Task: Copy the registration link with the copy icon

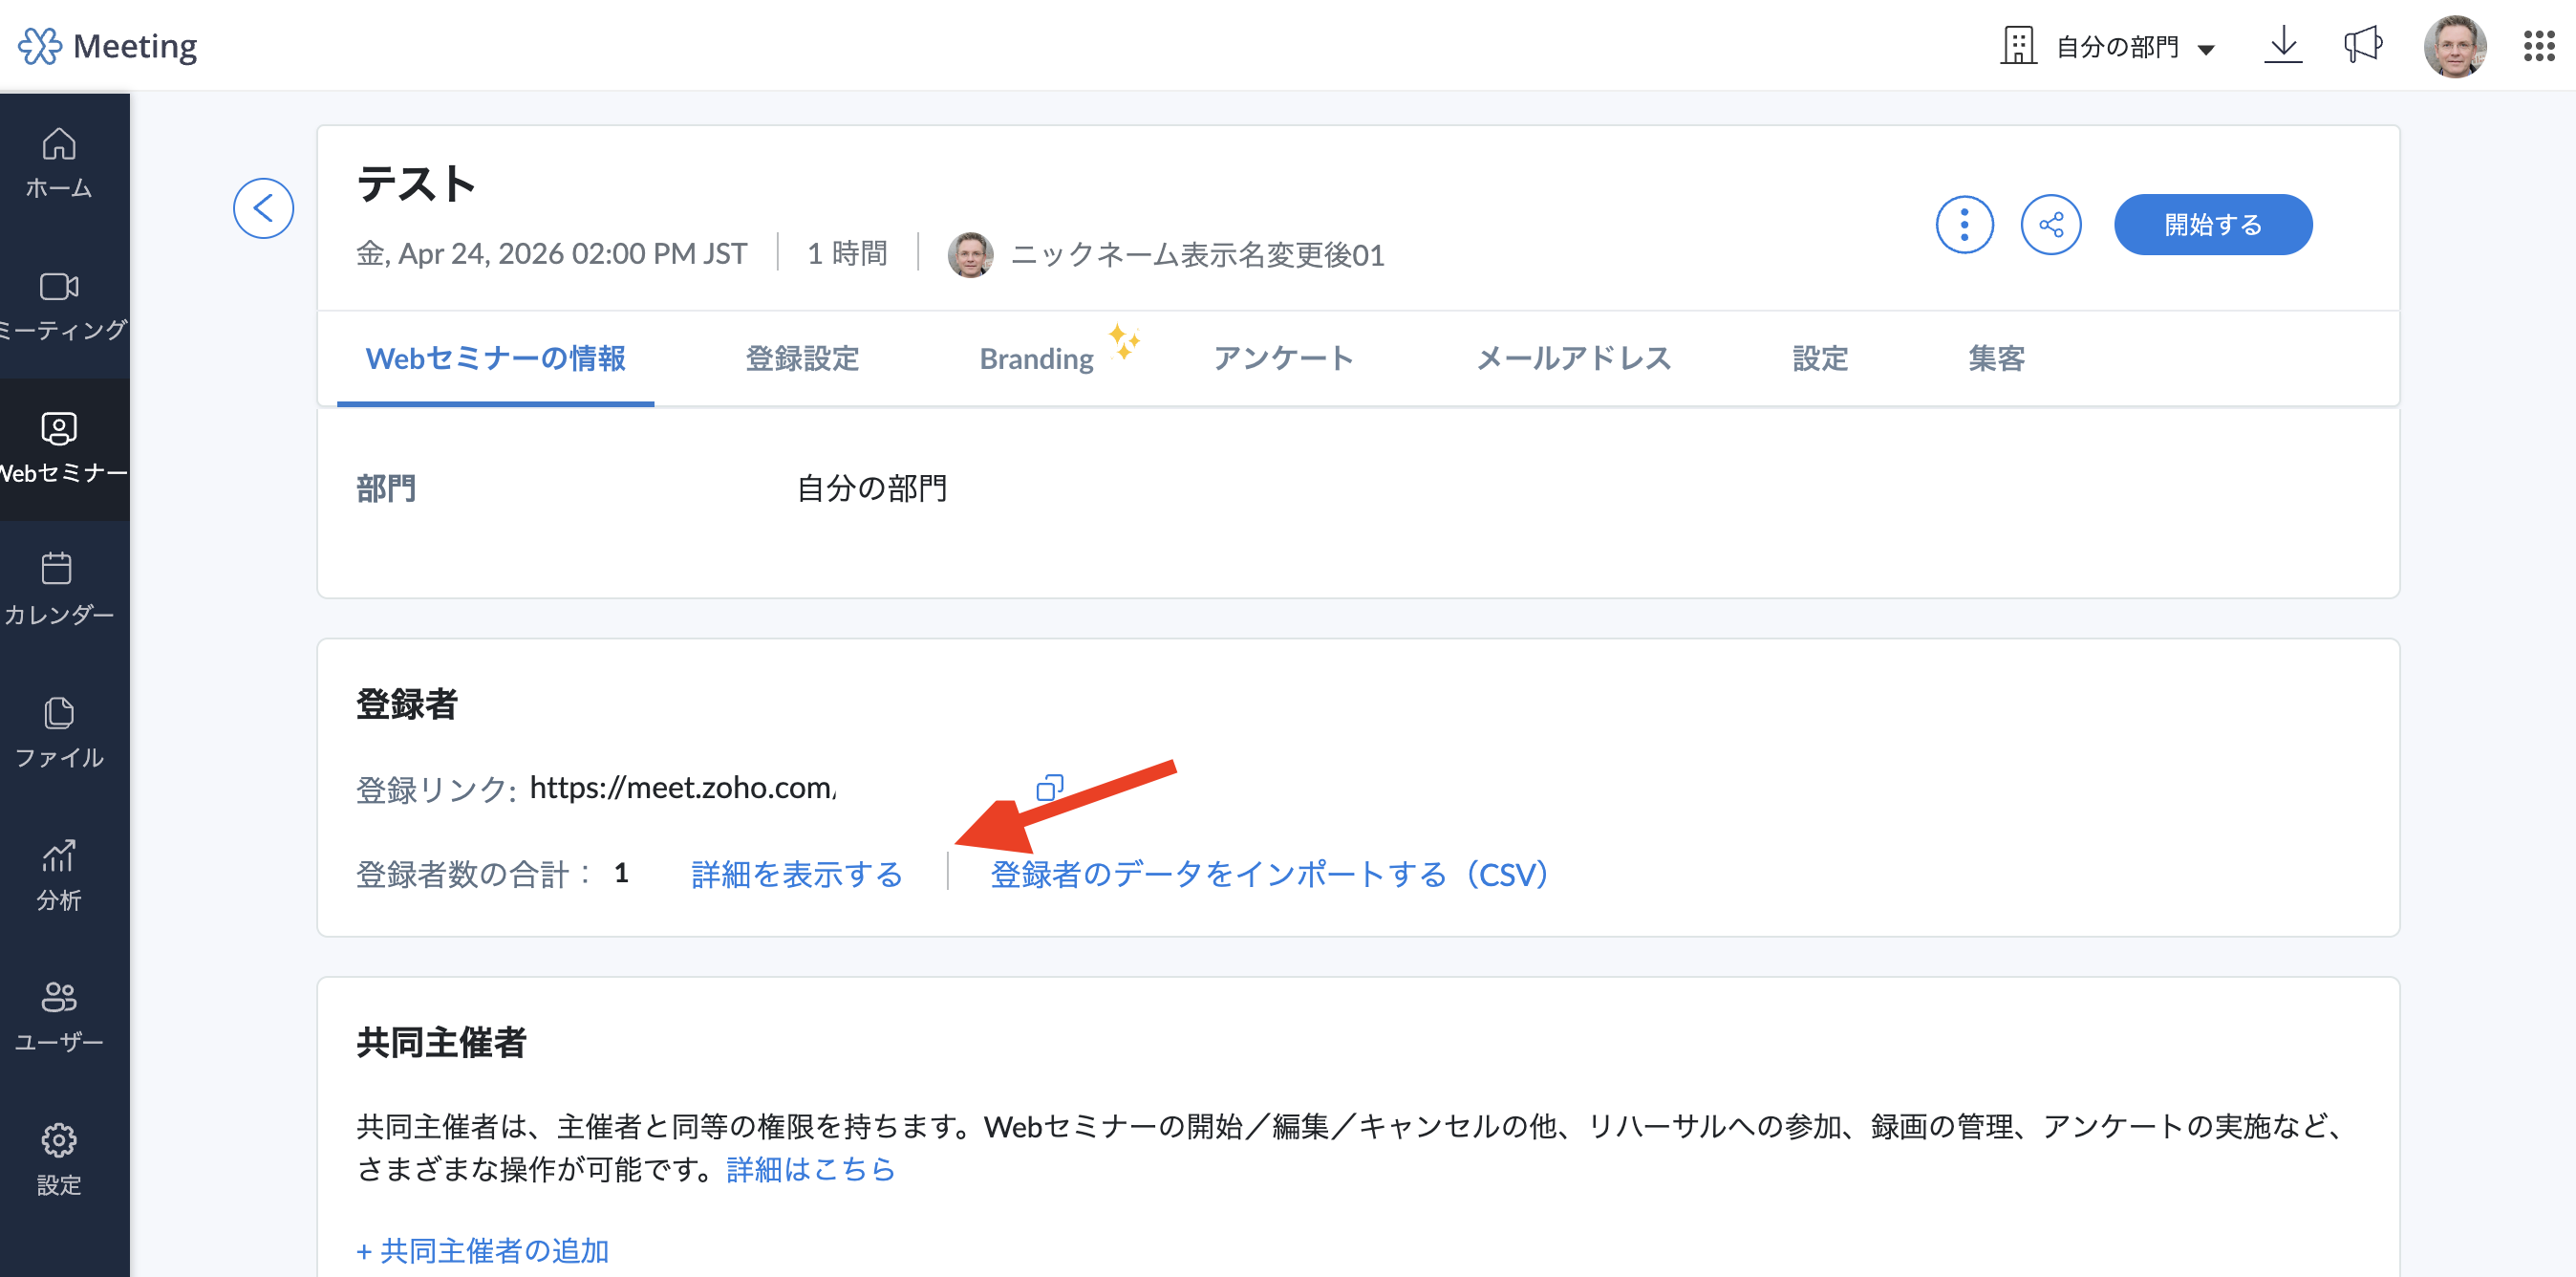Action: click(1049, 788)
